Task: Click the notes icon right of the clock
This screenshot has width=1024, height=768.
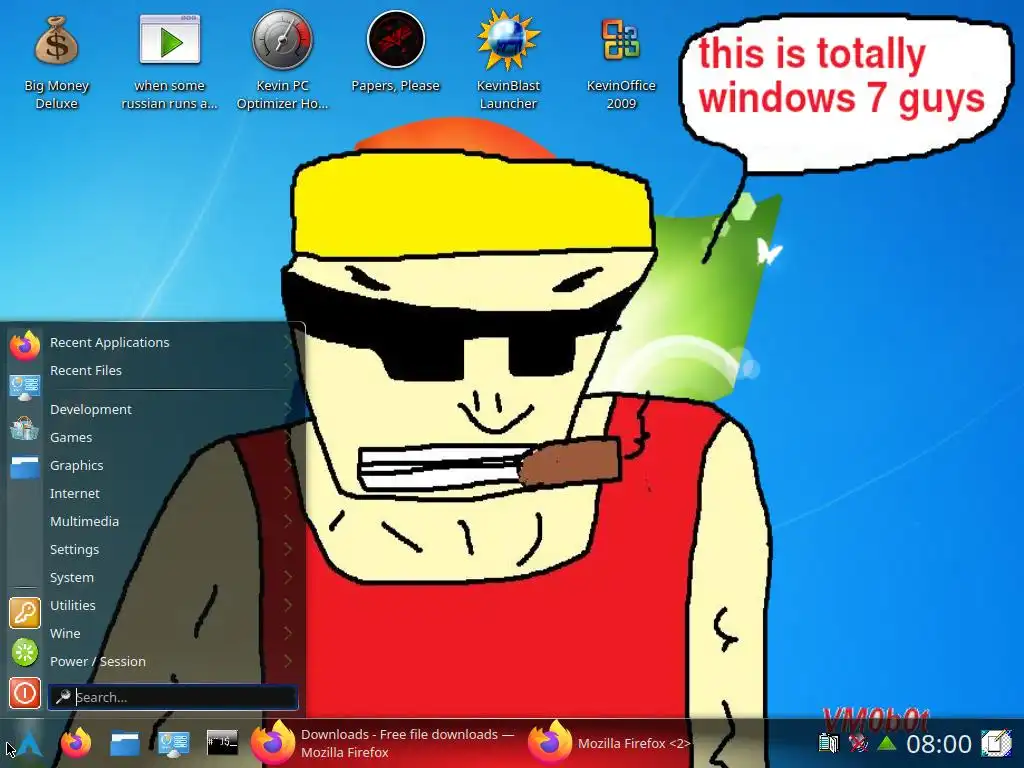Action: pos(995,743)
